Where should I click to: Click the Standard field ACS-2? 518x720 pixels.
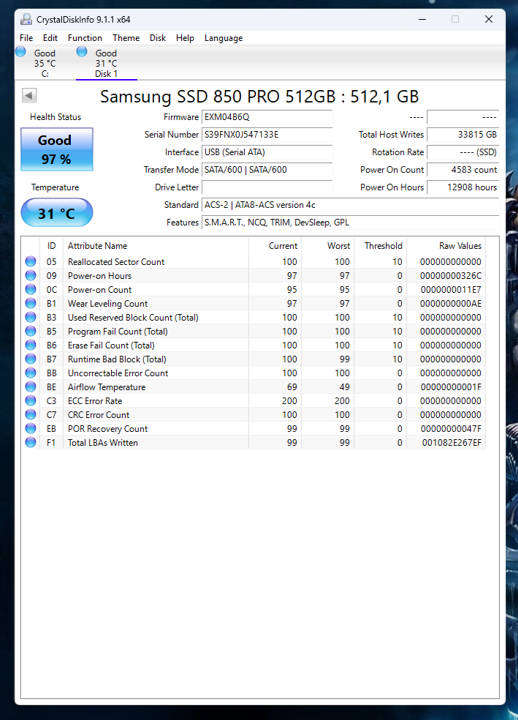click(350, 205)
